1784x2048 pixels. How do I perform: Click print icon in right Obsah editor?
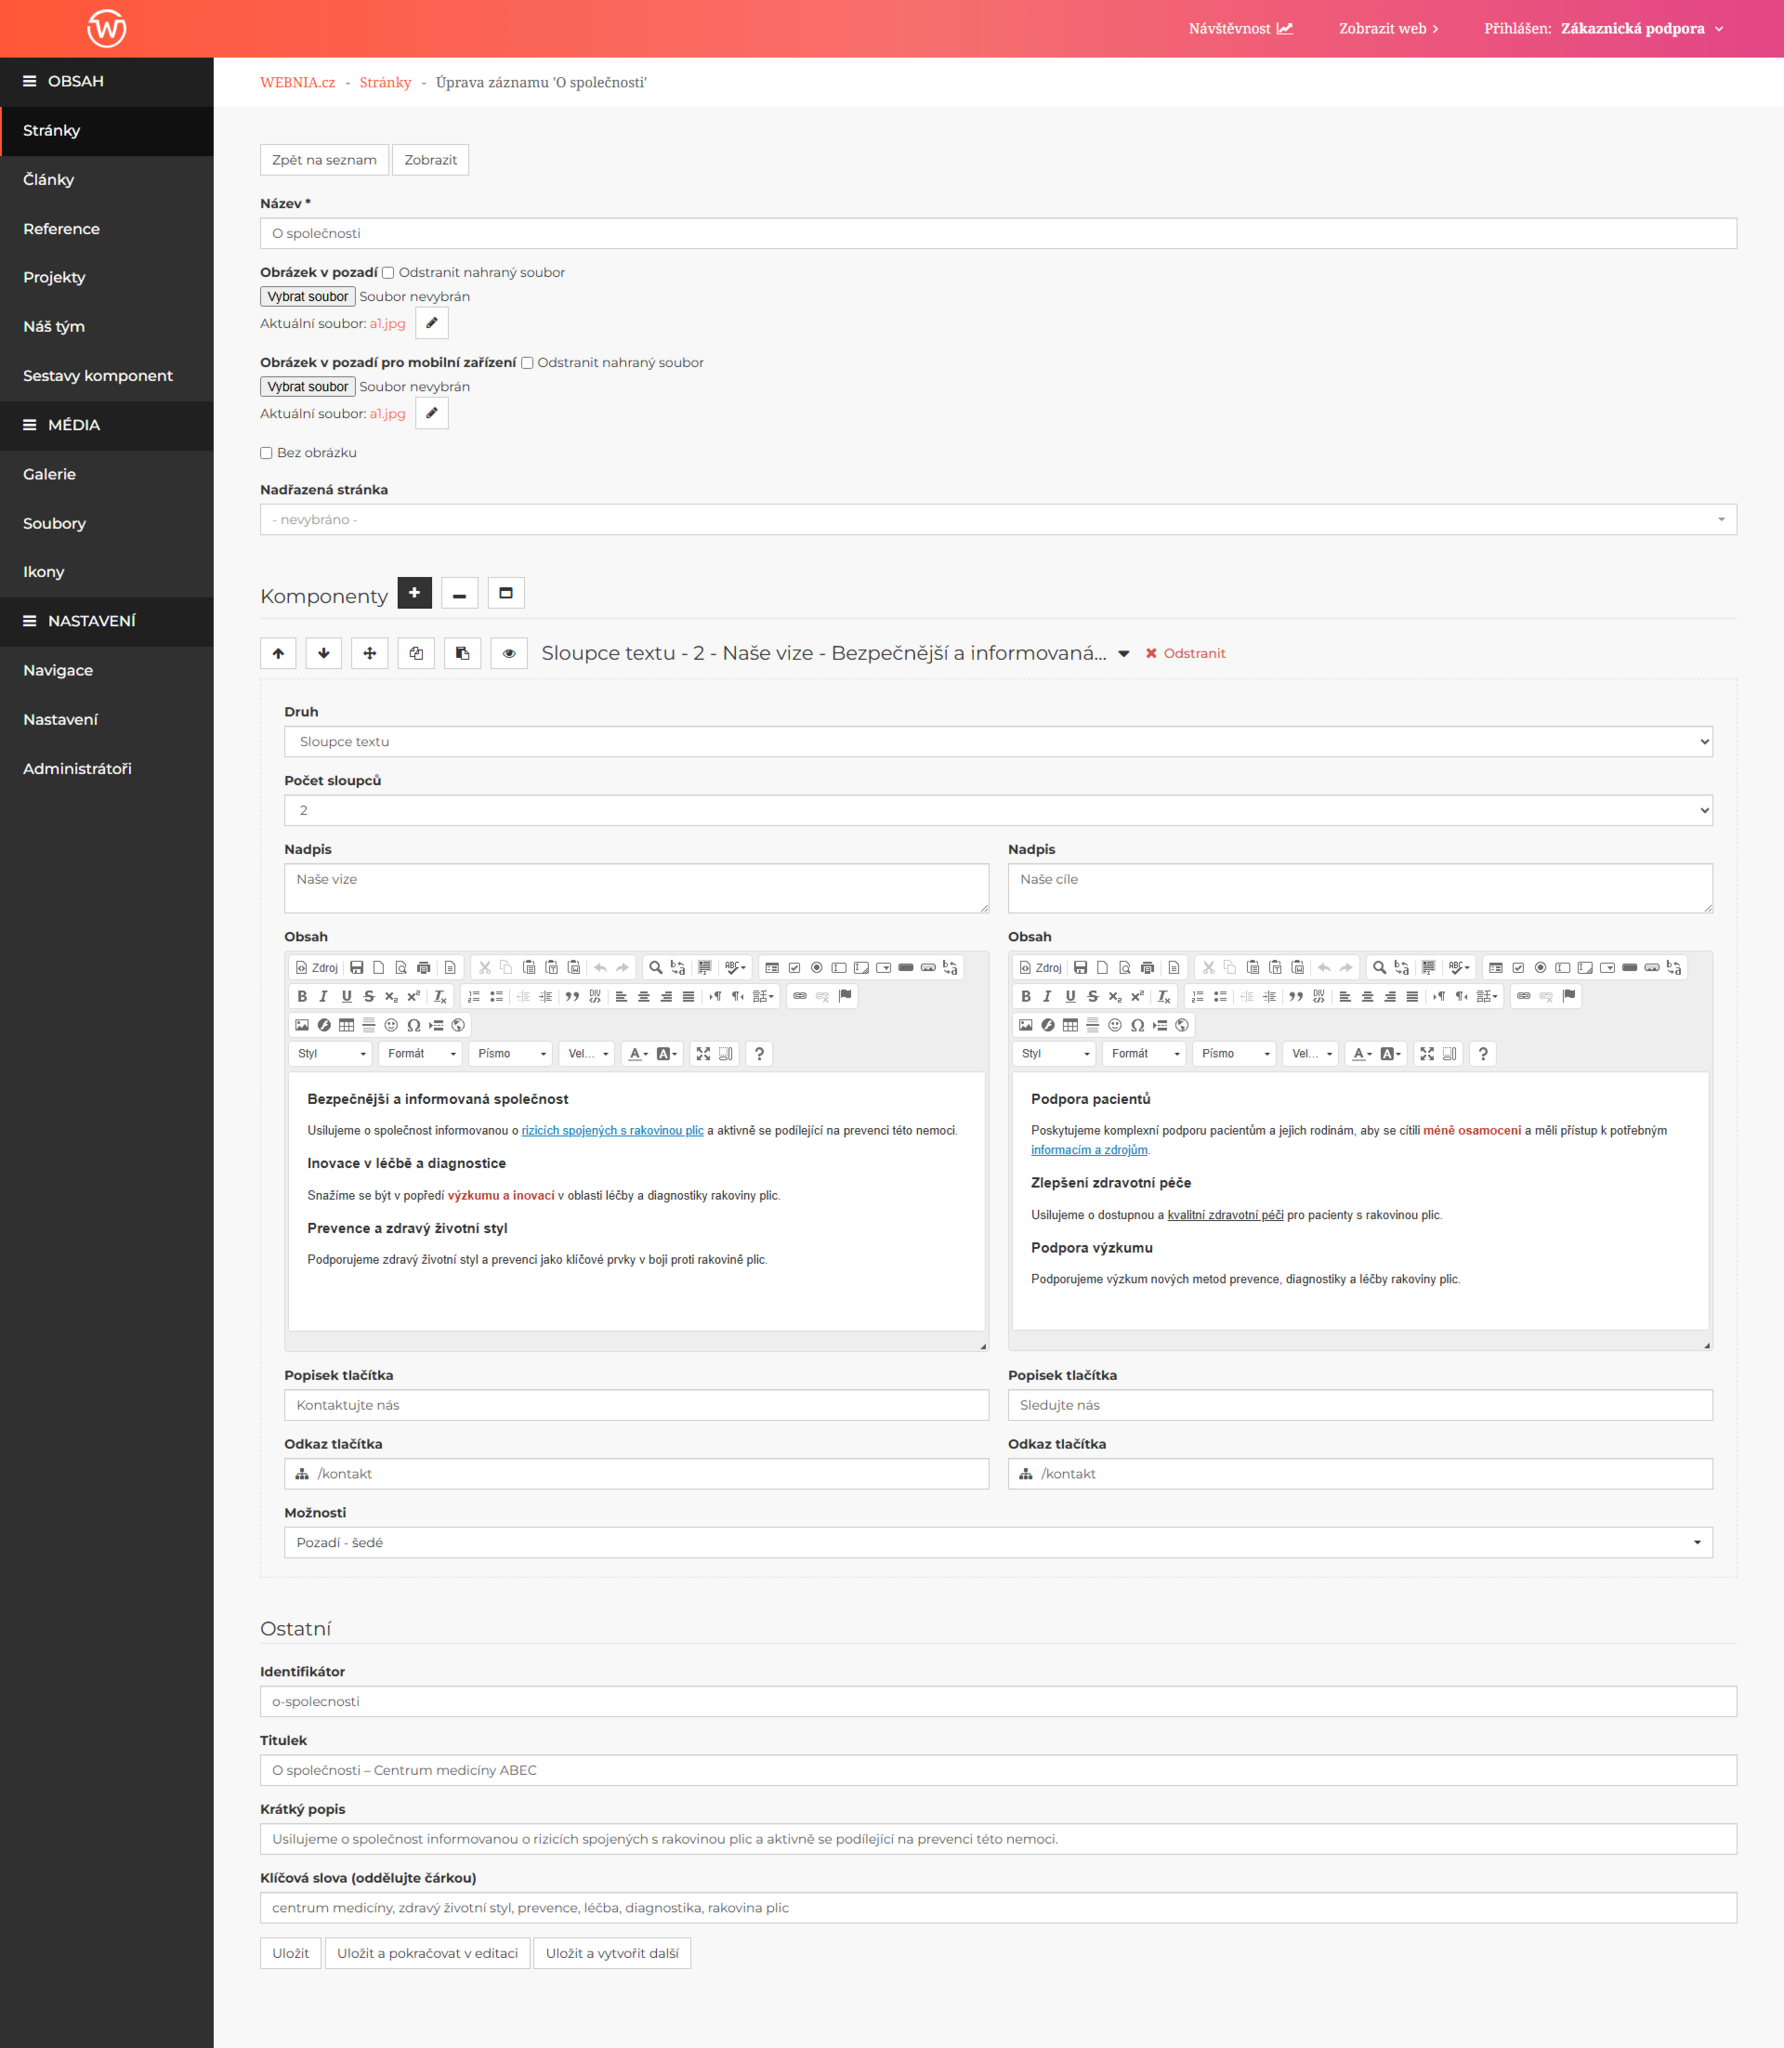click(1147, 967)
